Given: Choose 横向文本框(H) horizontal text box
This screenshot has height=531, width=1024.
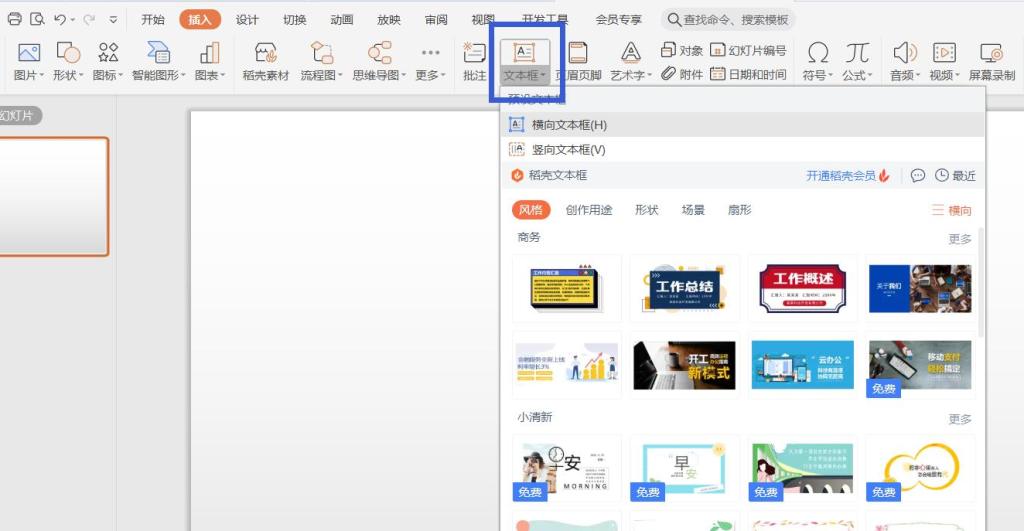Looking at the screenshot, I should [x=568, y=125].
